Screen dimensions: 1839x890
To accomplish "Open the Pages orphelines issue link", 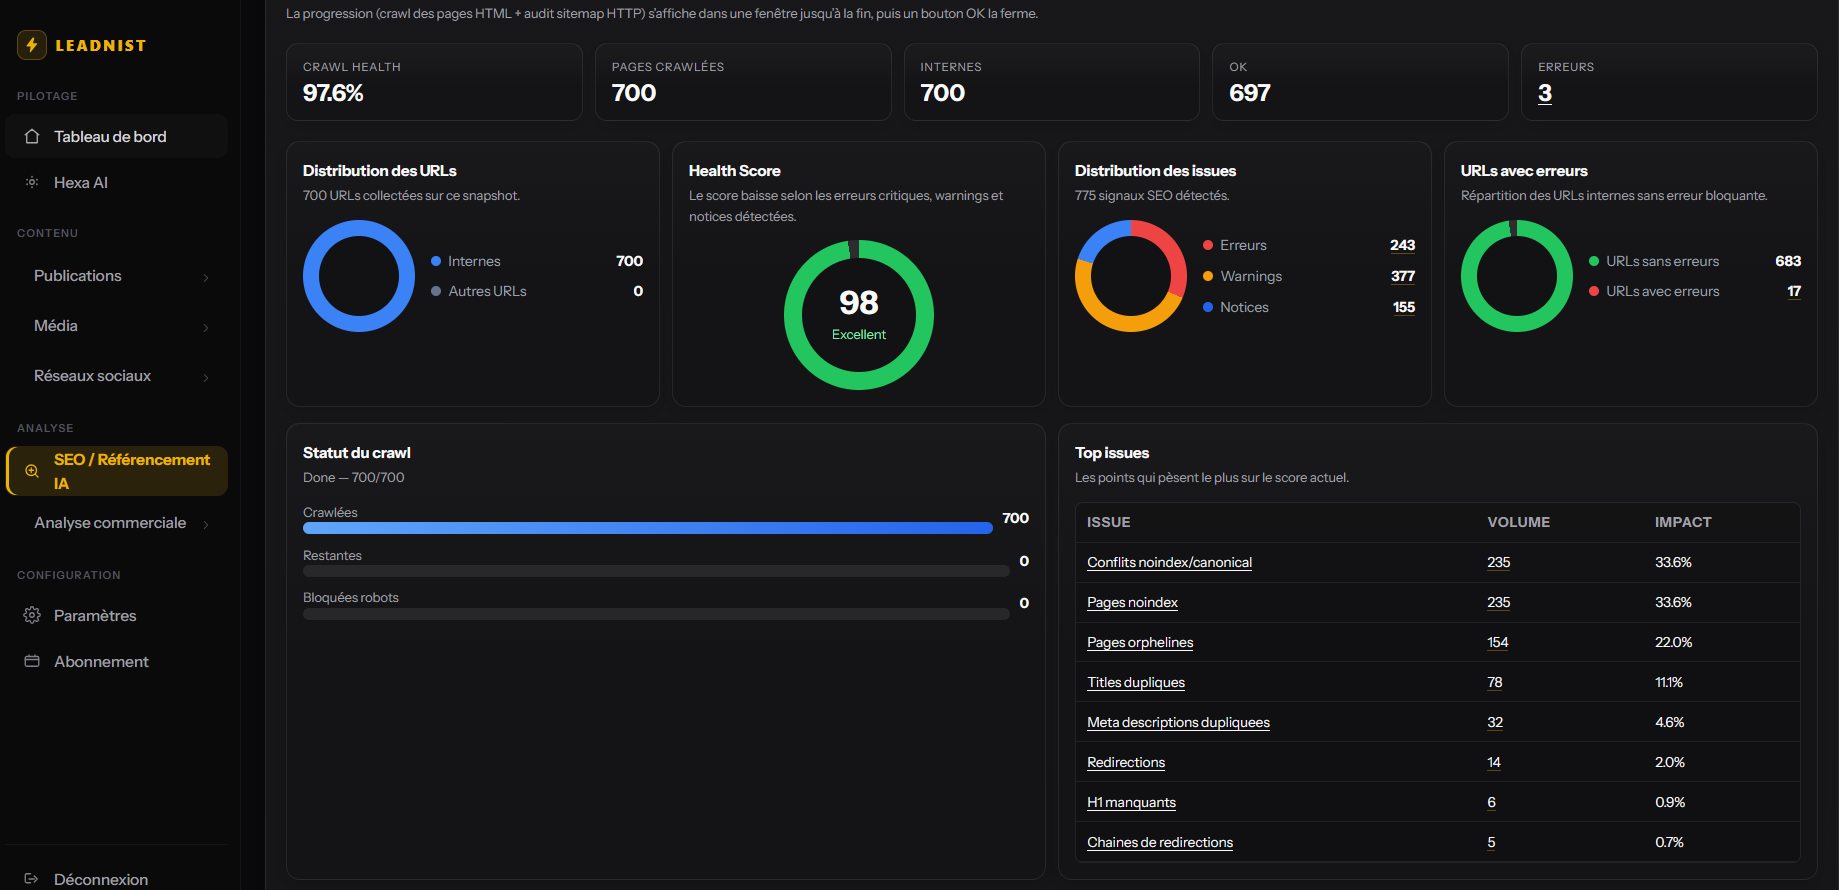I will 1140,642.
